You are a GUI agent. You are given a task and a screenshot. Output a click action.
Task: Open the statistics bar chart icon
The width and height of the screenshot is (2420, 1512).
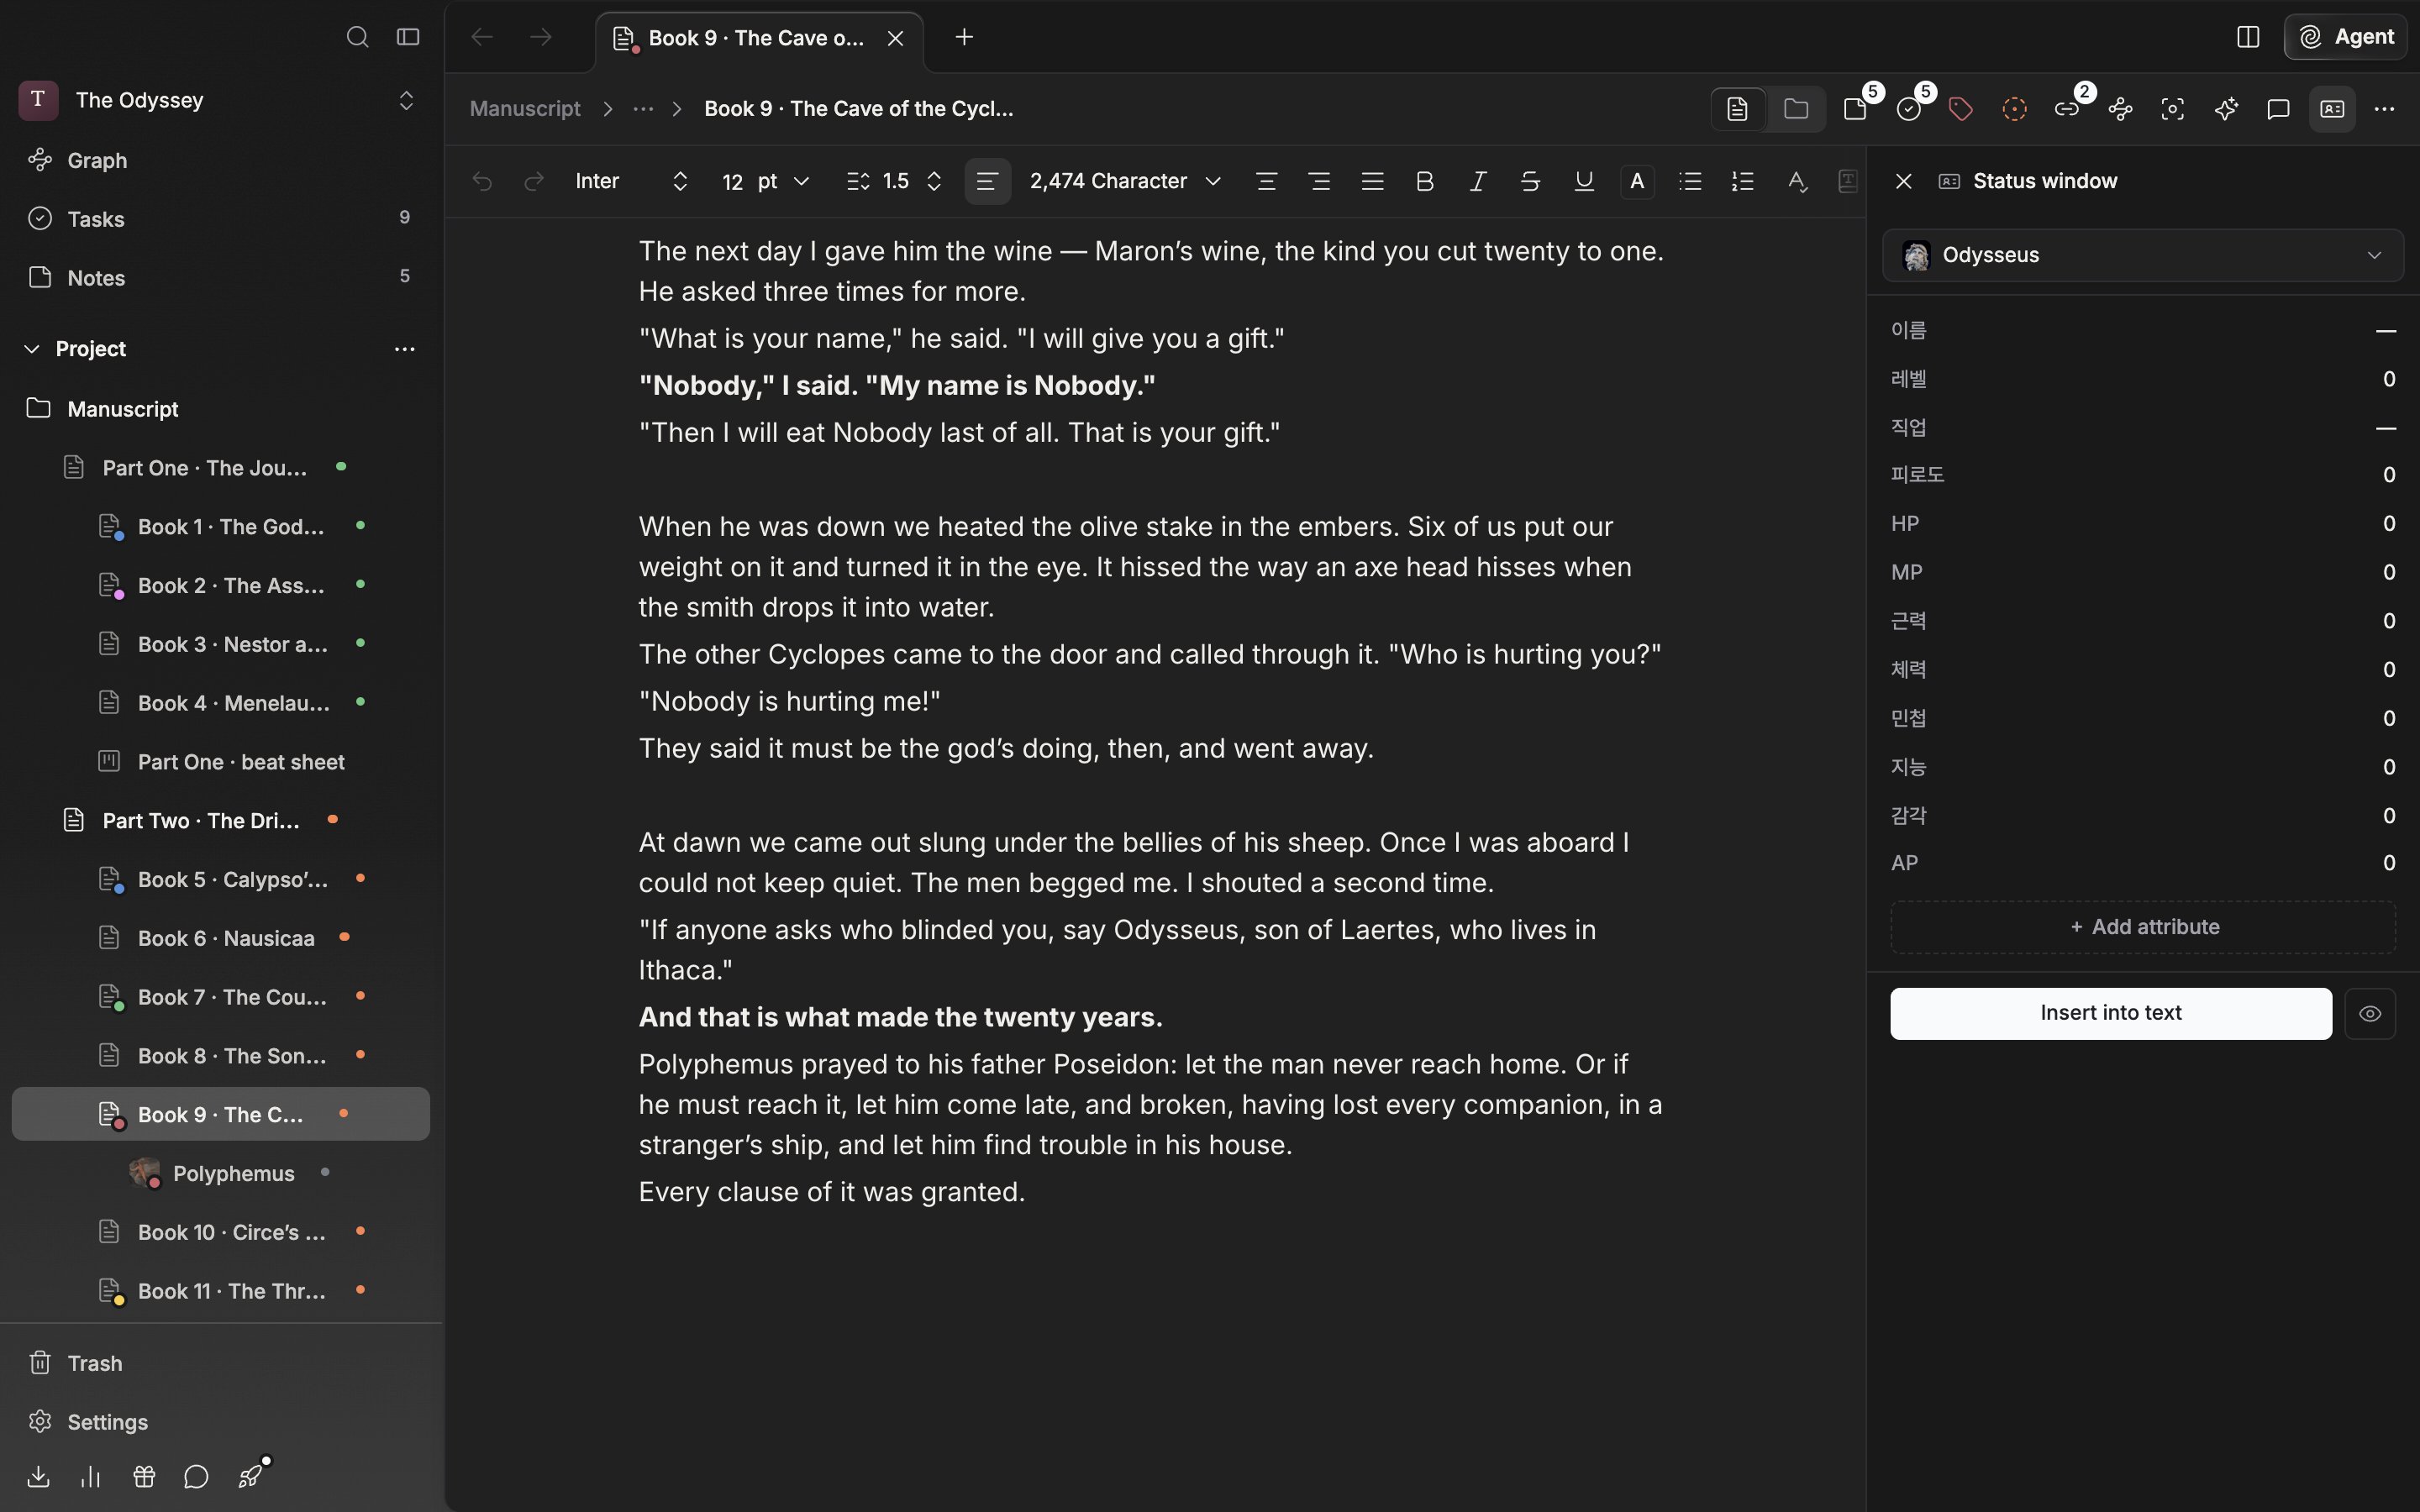point(91,1477)
